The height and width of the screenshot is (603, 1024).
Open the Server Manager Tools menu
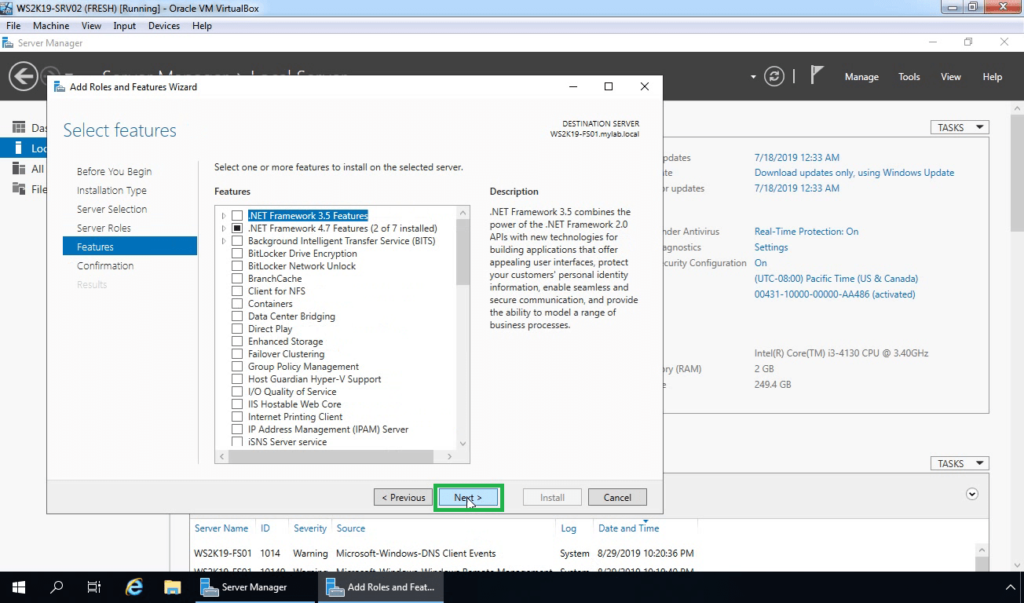(908, 76)
